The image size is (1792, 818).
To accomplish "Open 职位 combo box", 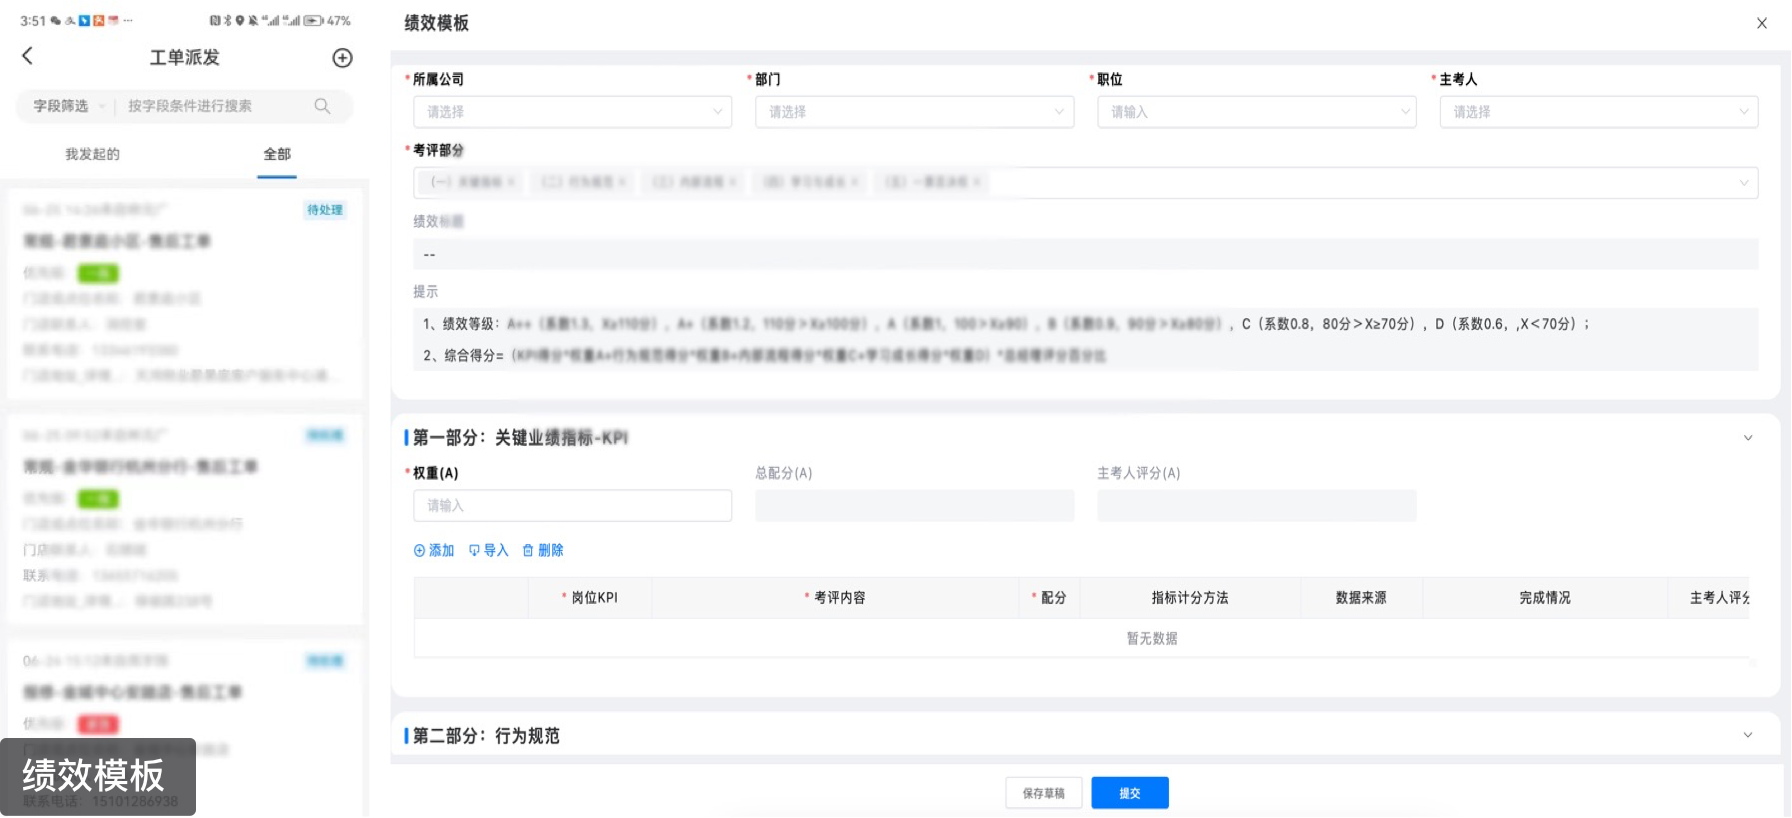I will 1257,112.
